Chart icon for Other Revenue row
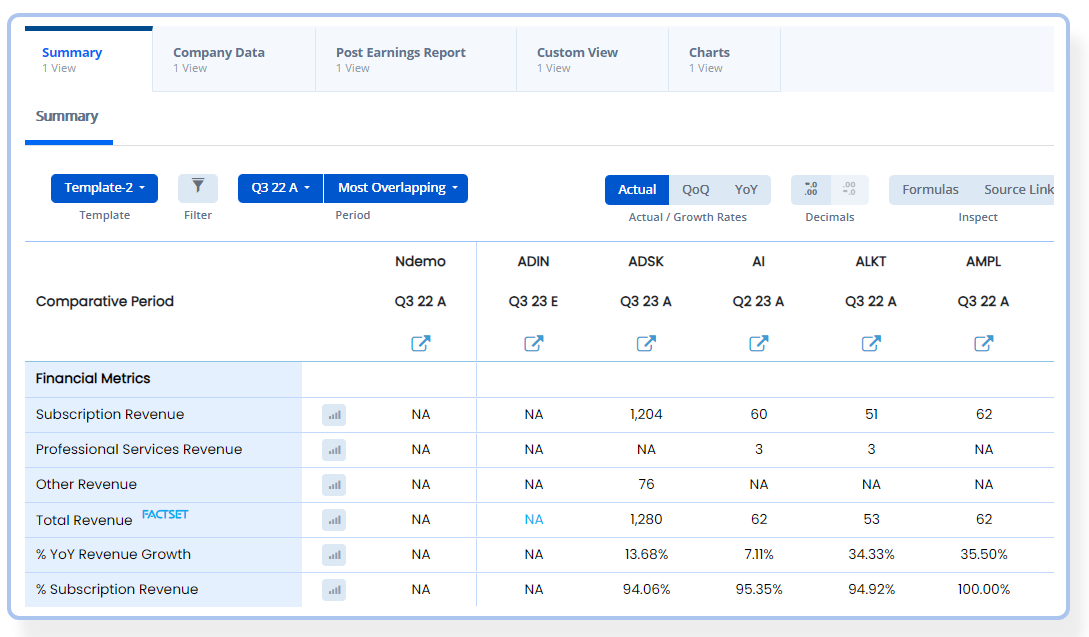Screen dimensions: 1089x637 (334, 485)
